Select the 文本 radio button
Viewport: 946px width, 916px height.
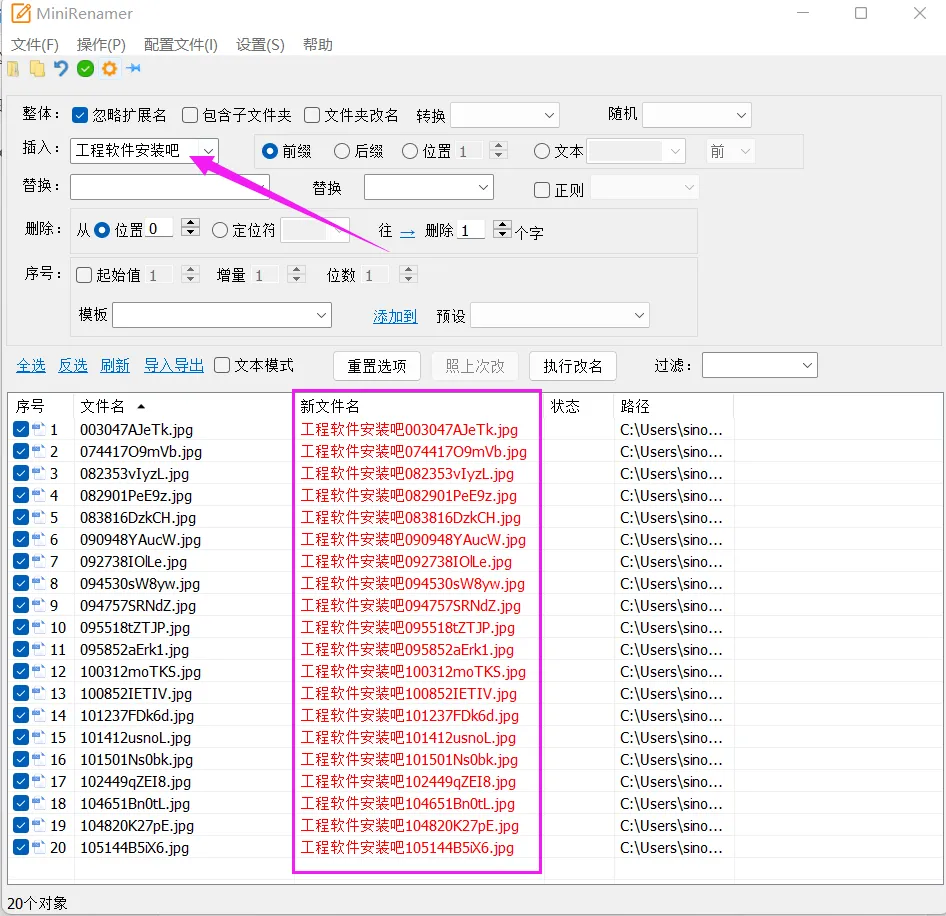542,151
